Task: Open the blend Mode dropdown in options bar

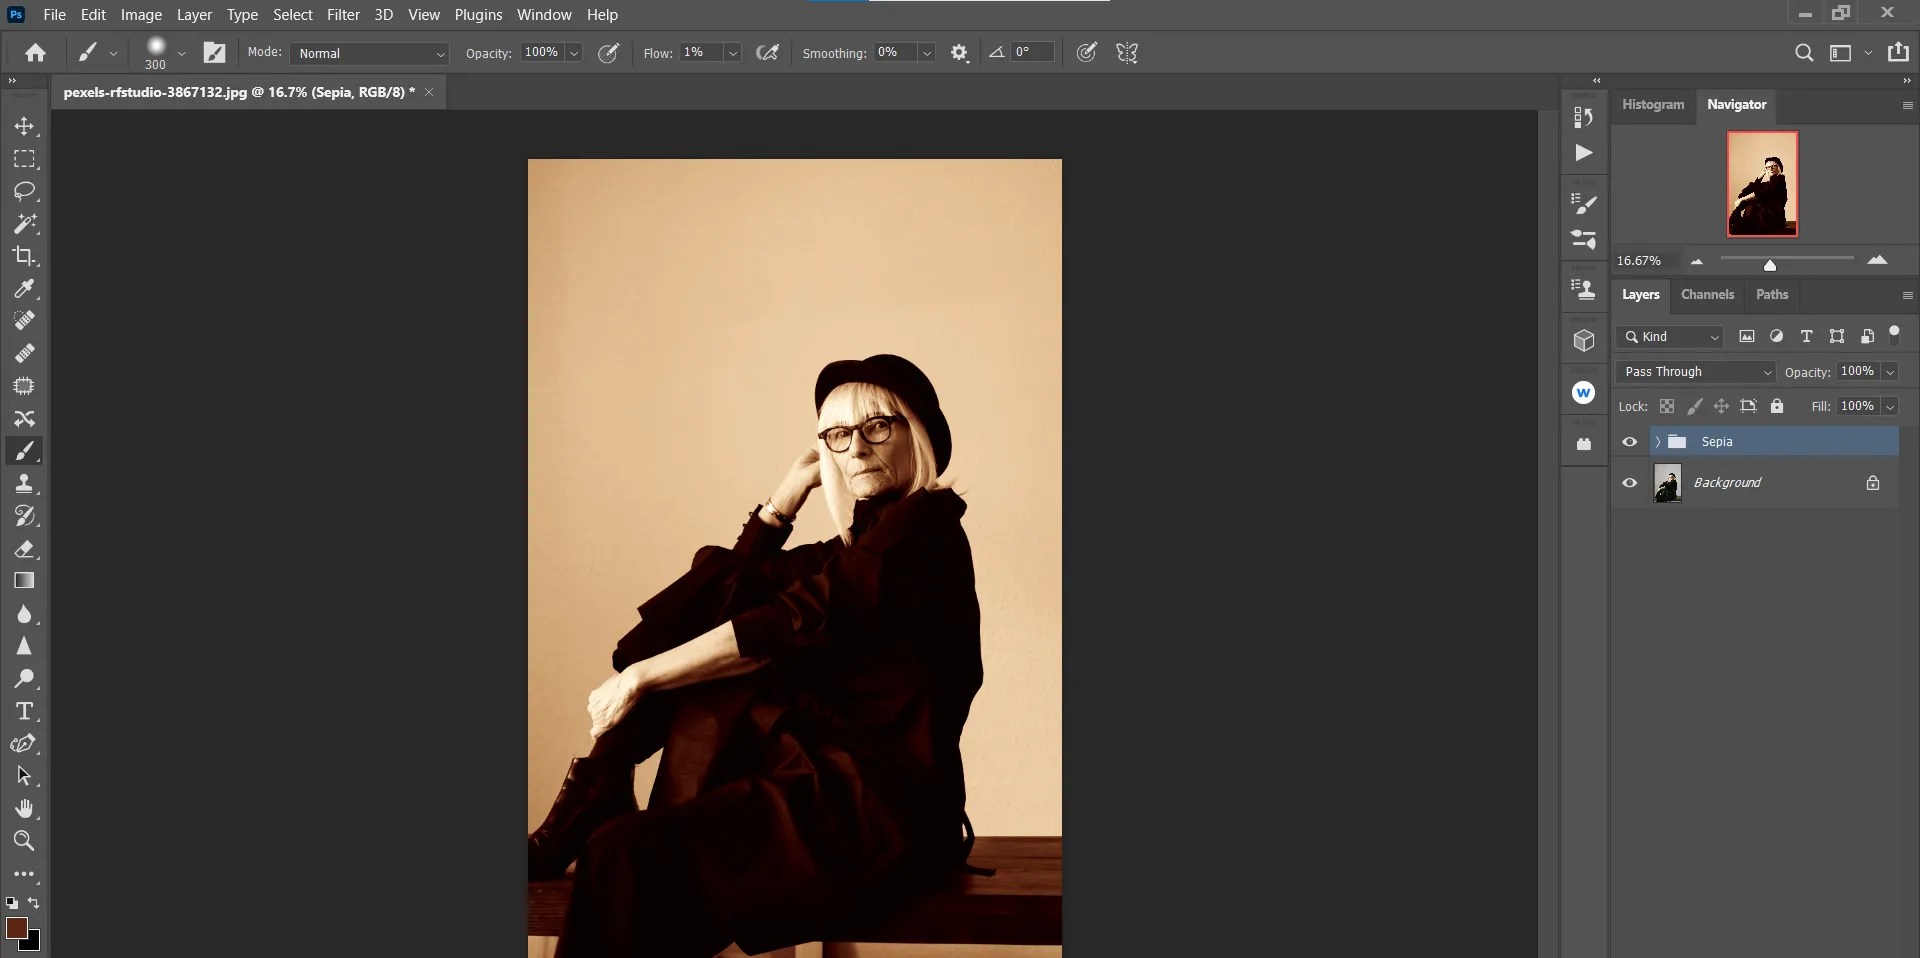Action: 370,53
